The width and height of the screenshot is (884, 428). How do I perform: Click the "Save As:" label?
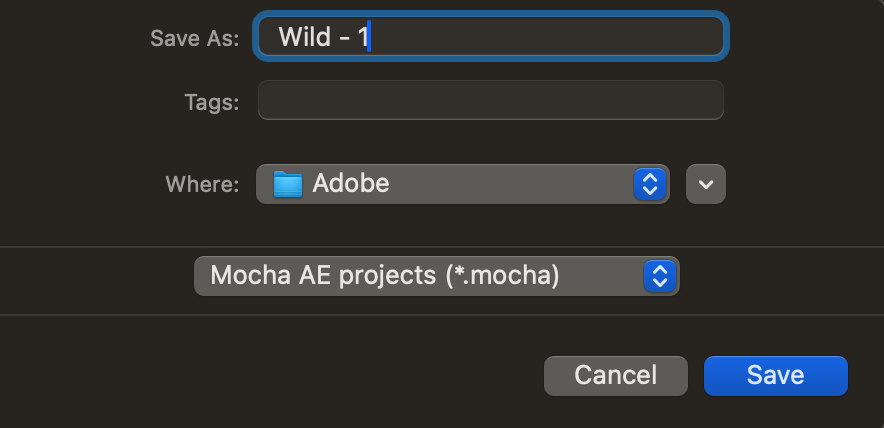(x=194, y=38)
